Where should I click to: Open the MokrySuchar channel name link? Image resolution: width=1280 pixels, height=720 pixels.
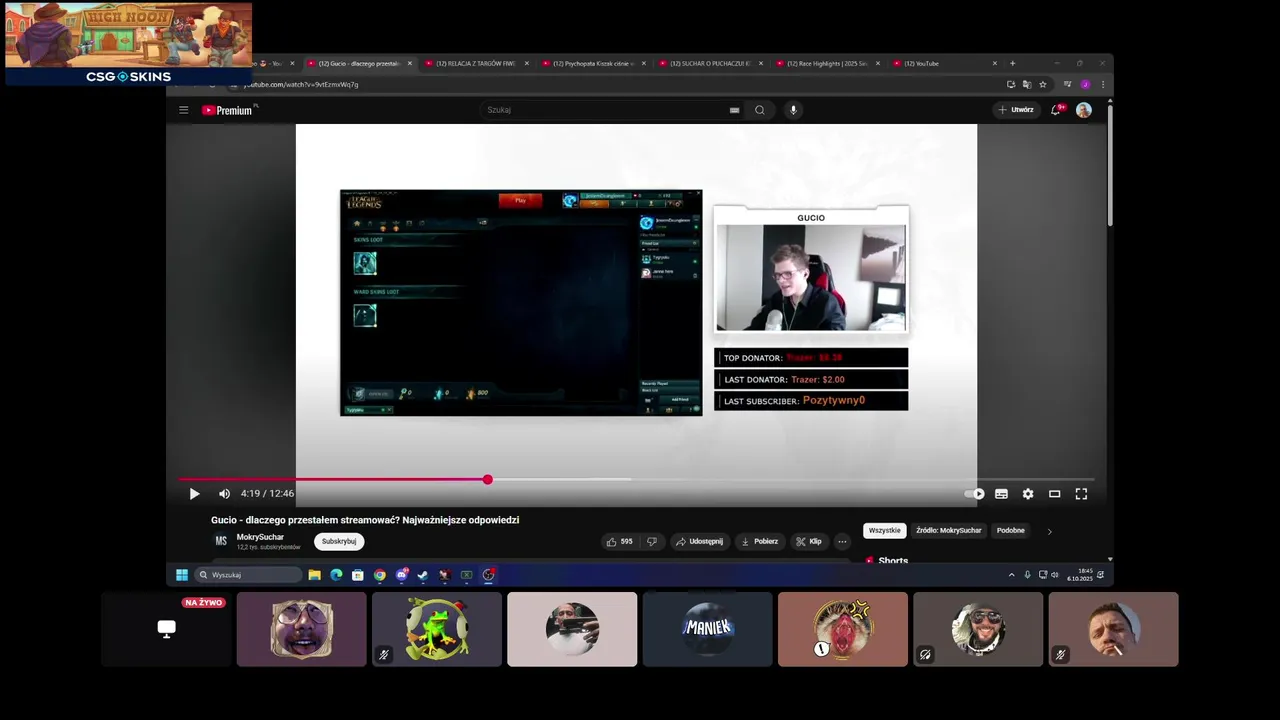click(260, 537)
